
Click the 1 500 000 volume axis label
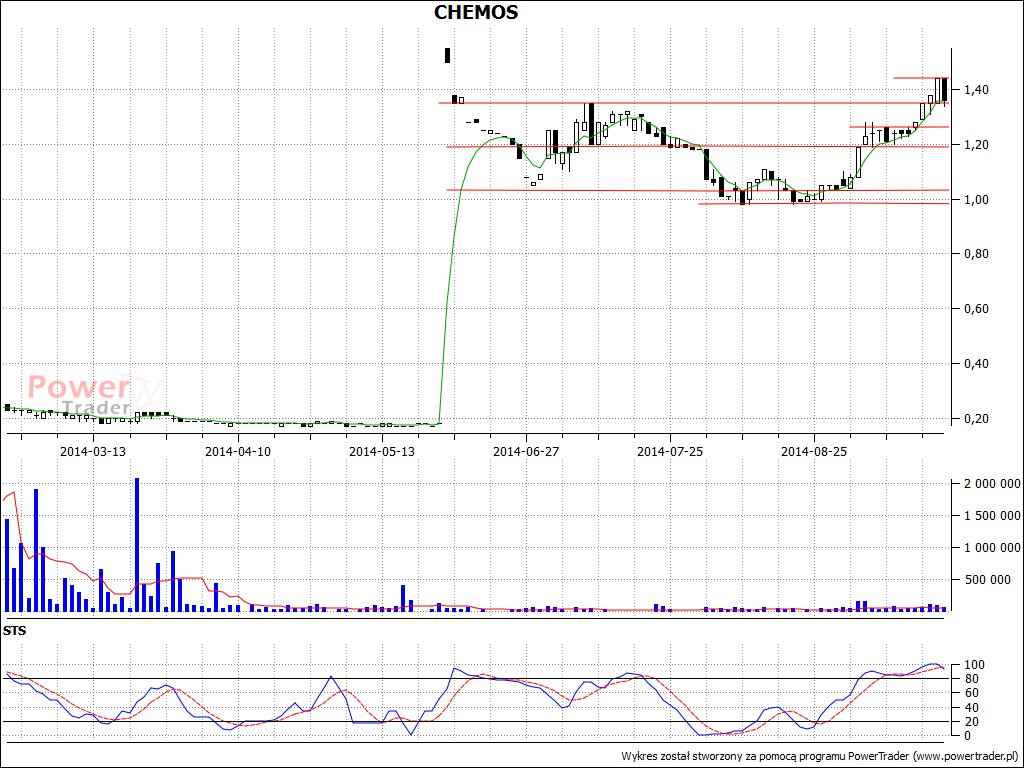[991, 516]
